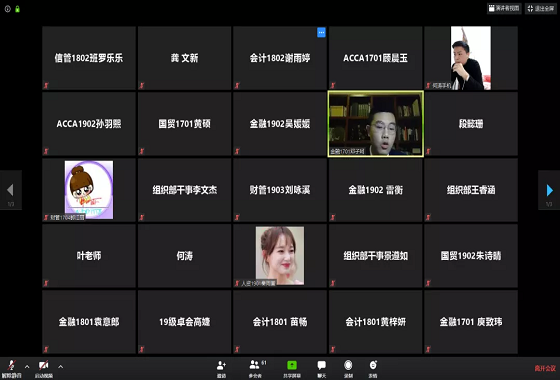Open the green encryption lock icon
The image size is (560, 380).
(18, 9)
